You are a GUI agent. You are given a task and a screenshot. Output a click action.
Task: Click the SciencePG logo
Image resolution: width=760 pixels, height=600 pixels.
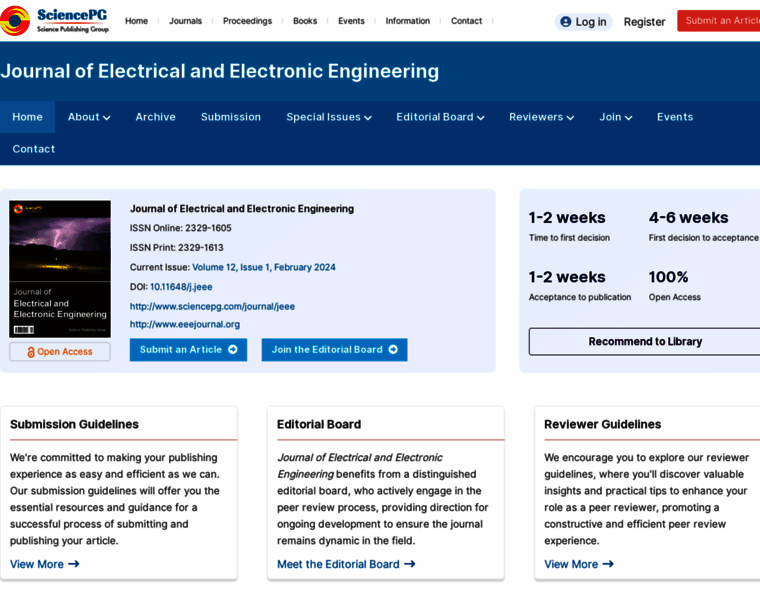[55, 20]
